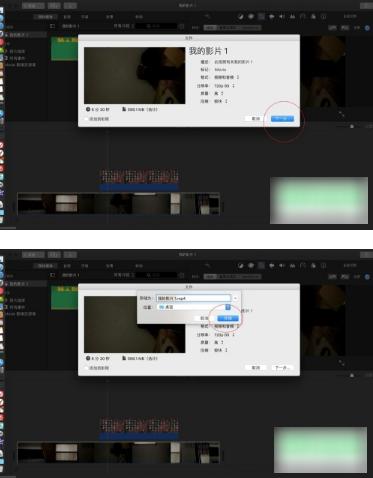
Task: Switch to My Media tab in top window
Action: [x=46, y=16]
